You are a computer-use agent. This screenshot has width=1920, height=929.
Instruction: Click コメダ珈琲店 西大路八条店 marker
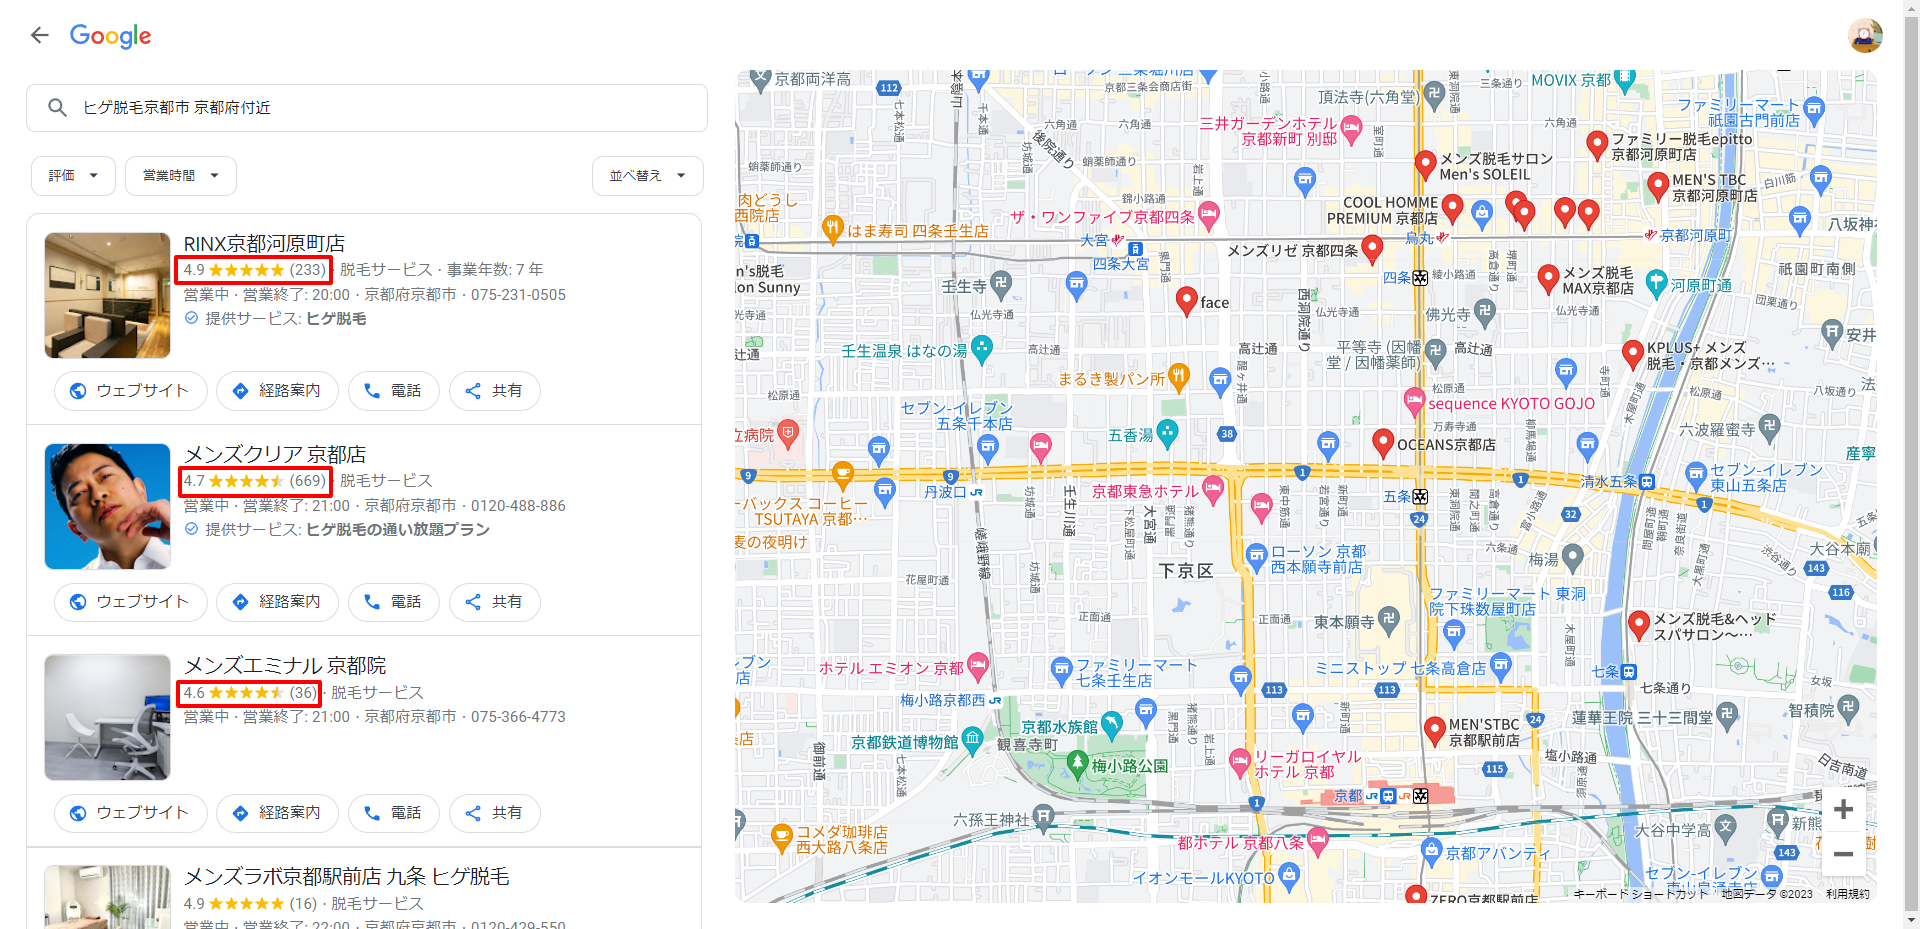(782, 838)
